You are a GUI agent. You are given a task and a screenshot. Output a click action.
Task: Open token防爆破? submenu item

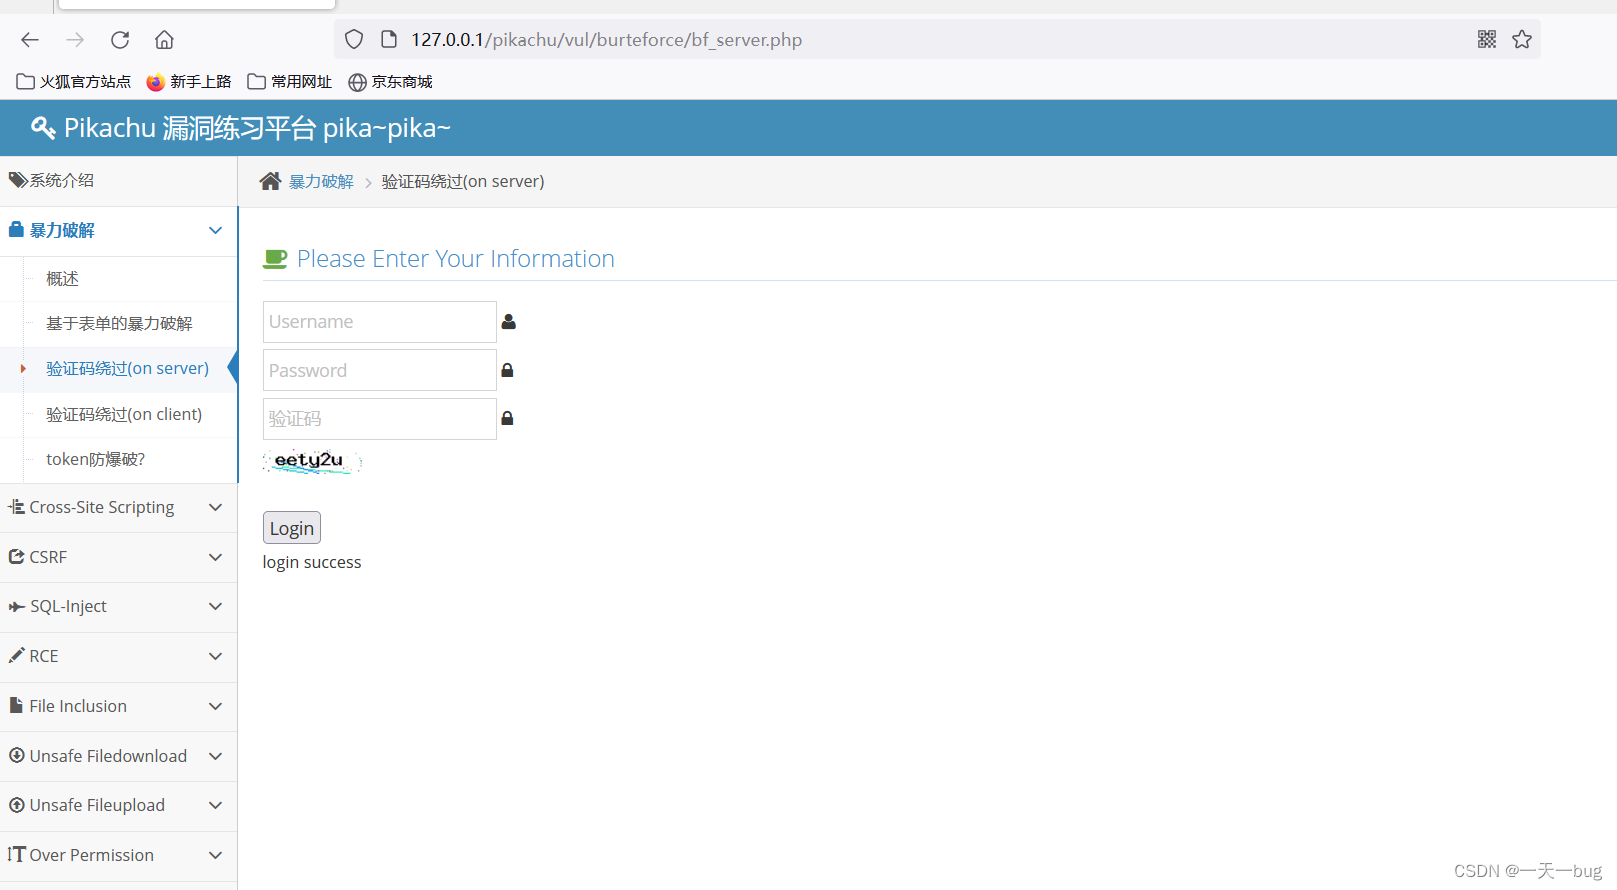pyautogui.click(x=95, y=459)
